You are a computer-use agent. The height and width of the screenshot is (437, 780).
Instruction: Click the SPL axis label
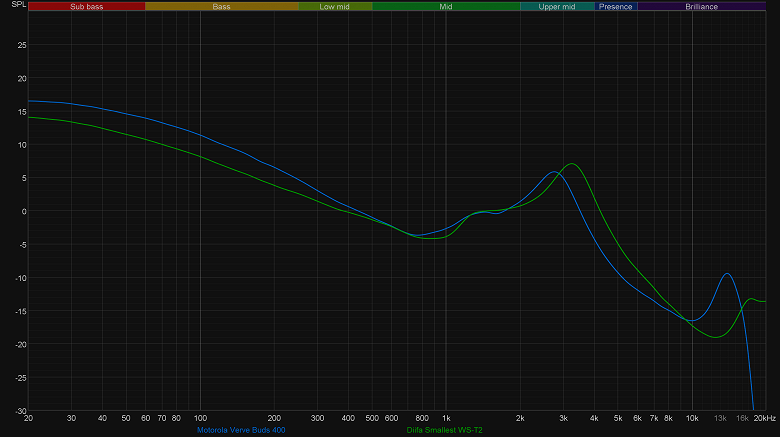tap(18, 4)
